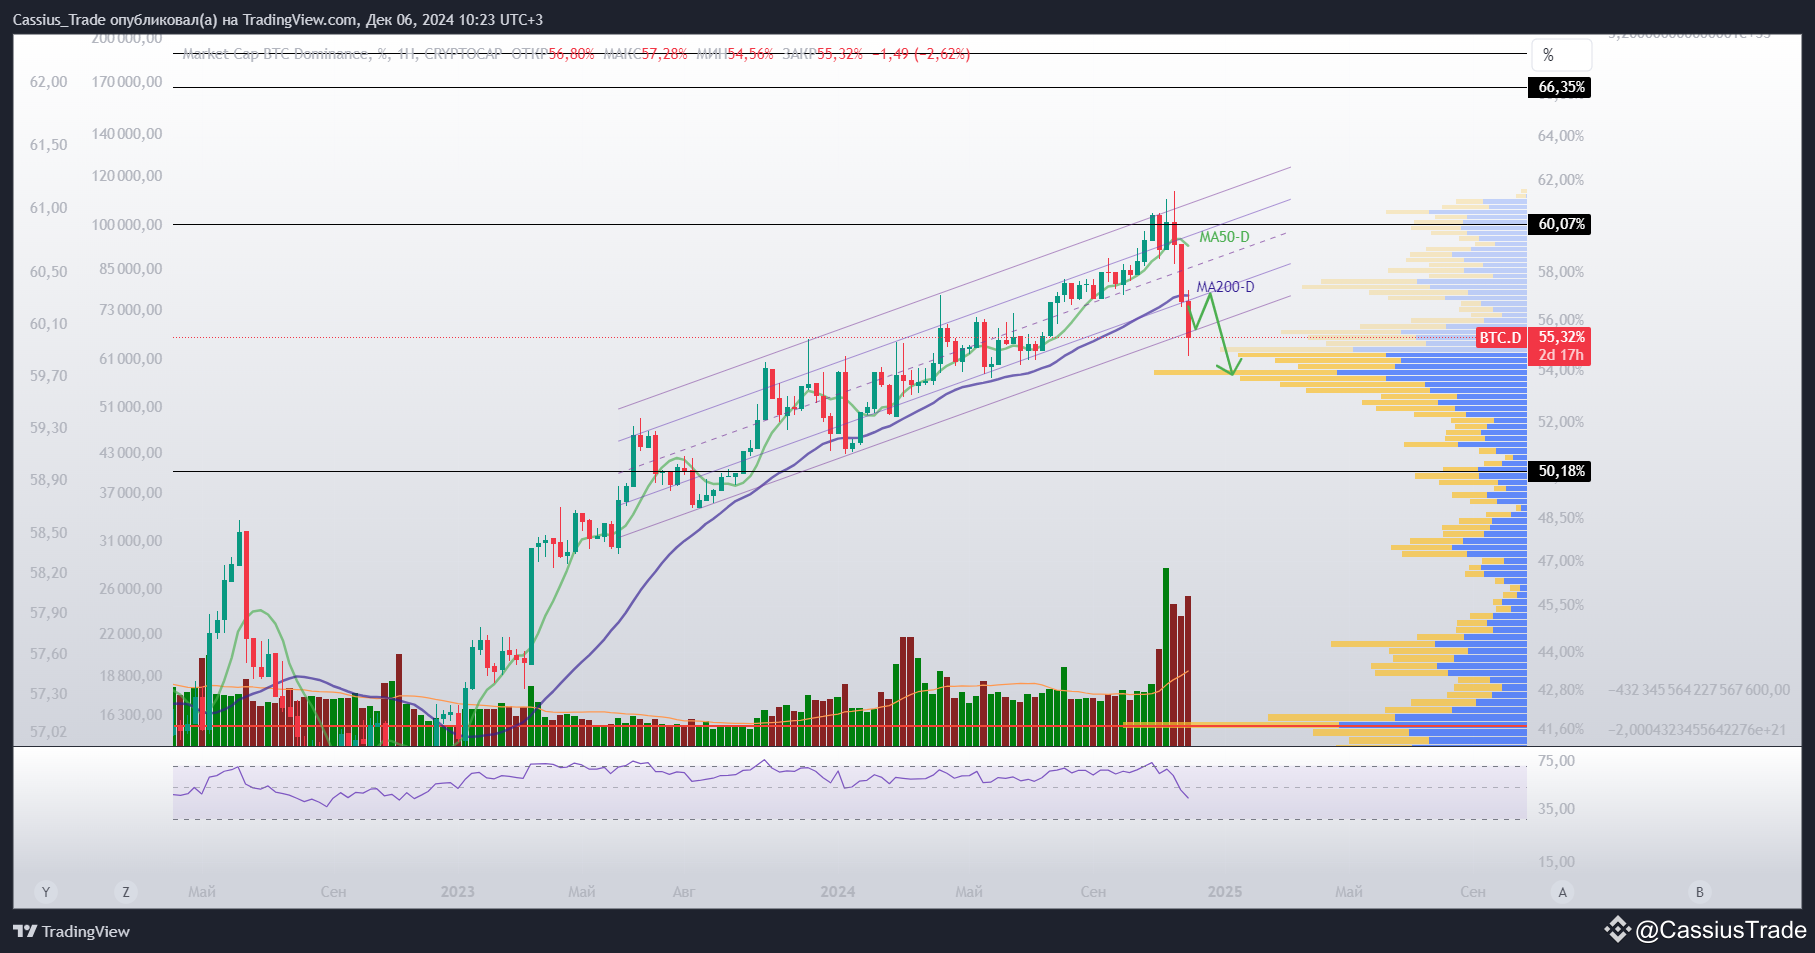Click the 41,60% price scale label
Viewport: 1815px width, 953px height.
[1561, 729]
